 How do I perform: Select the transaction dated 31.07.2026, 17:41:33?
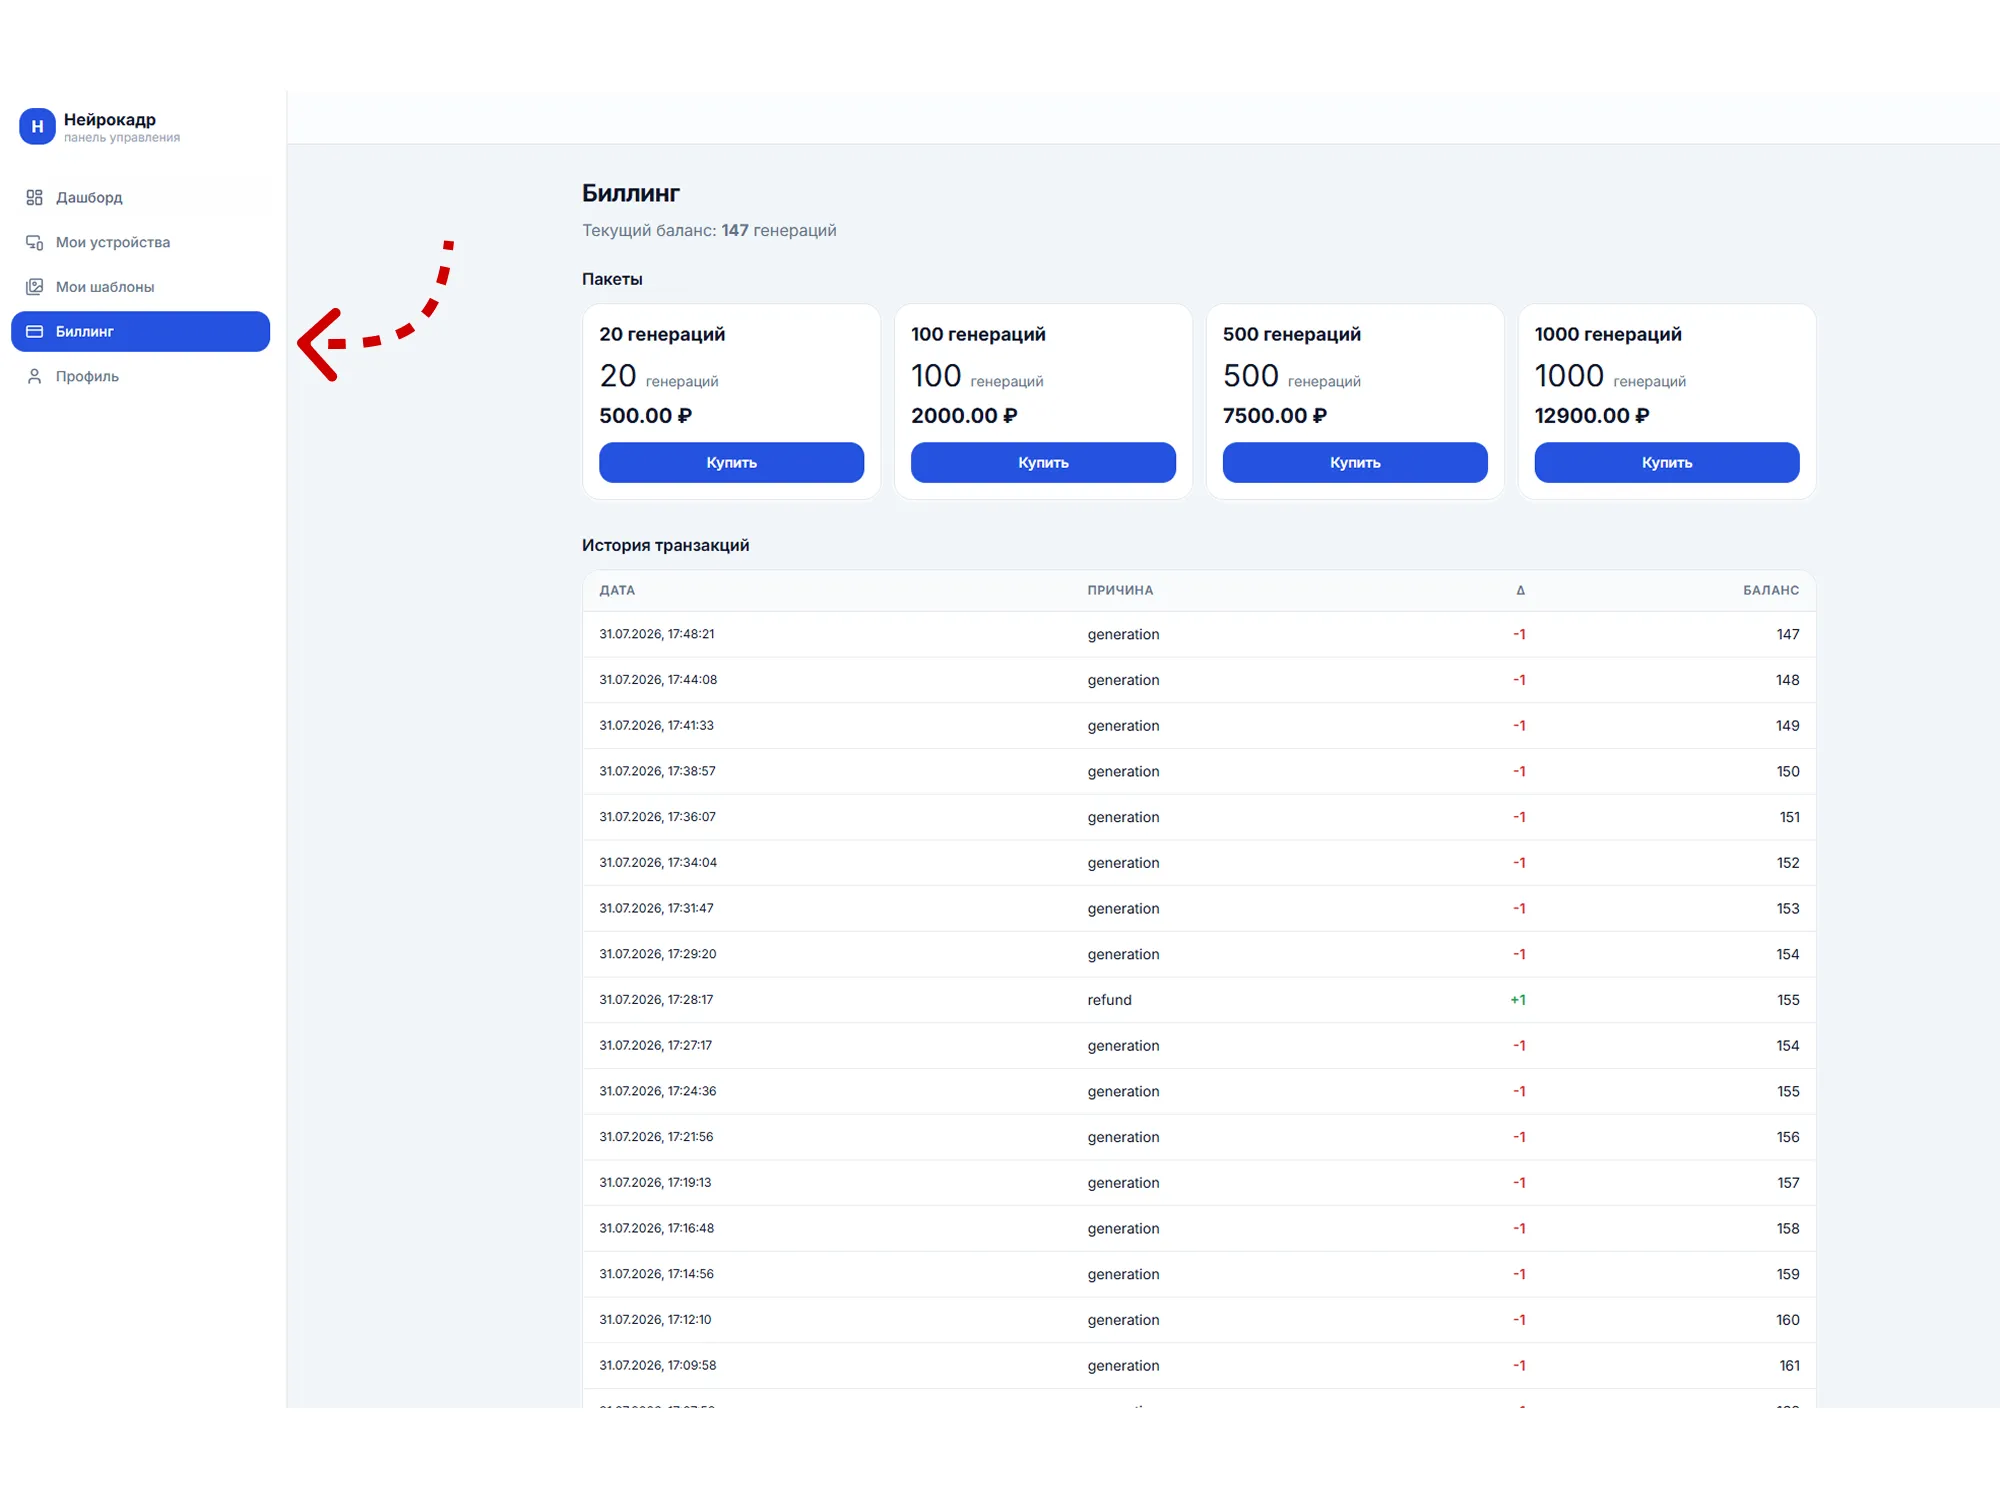point(1199,726)
